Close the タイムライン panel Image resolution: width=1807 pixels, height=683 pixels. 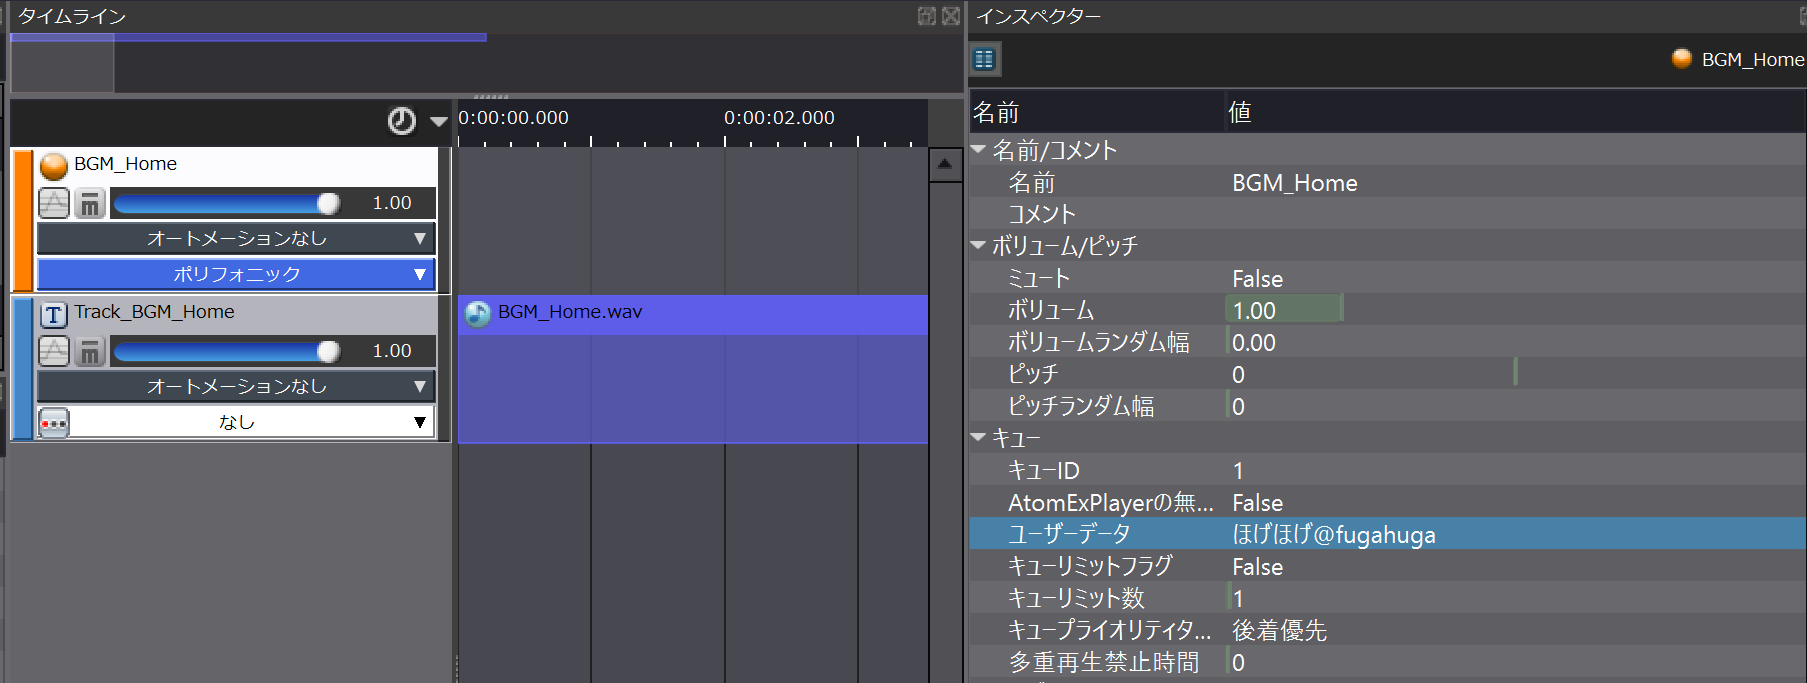click(951, 16)
